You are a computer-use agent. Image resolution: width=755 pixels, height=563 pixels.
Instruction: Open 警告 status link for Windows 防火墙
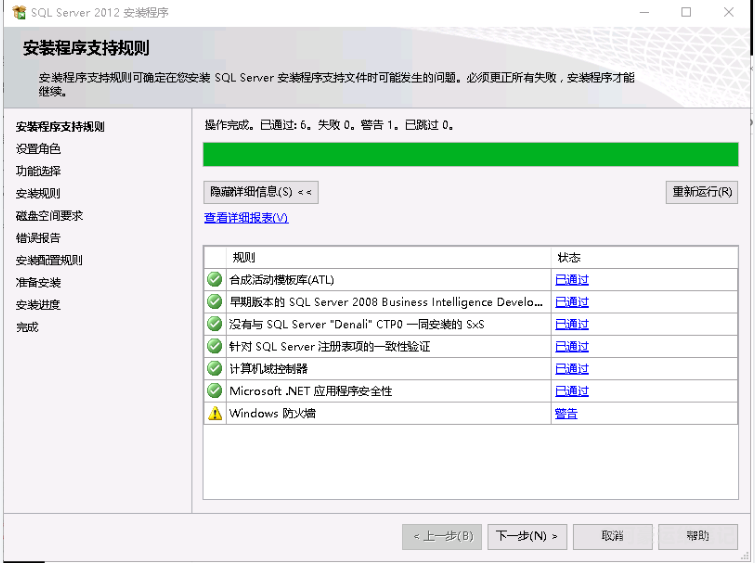click(x=566, y=413)
